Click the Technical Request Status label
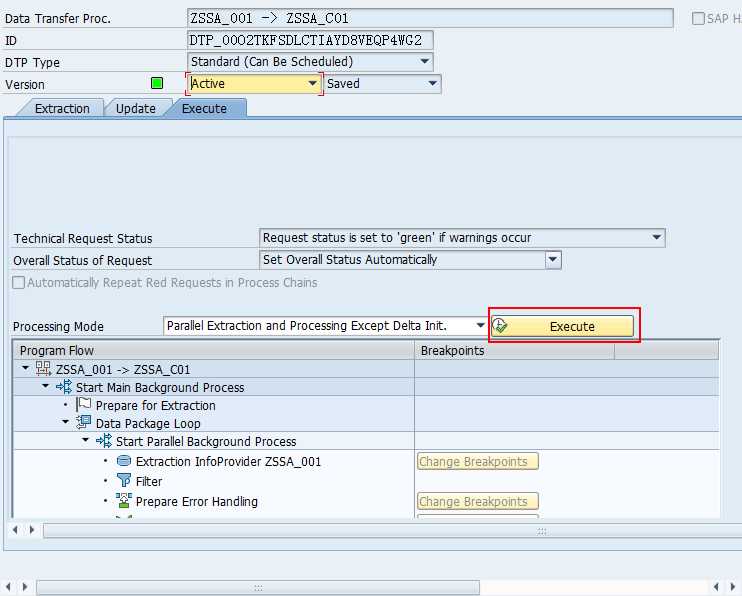Screen dimensions: 742x596 [83, 238]
